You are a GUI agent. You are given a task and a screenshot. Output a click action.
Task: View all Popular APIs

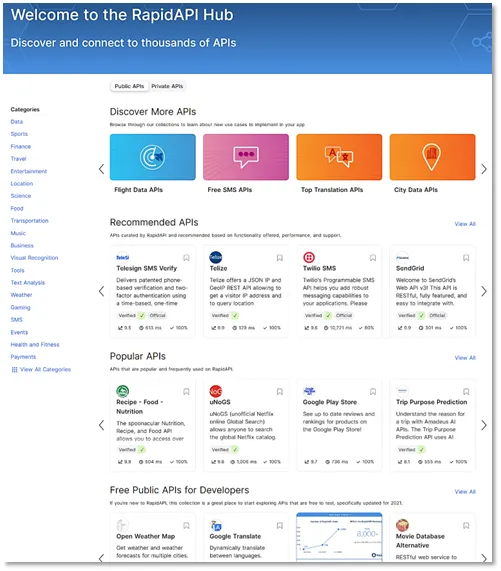point(465,358)
